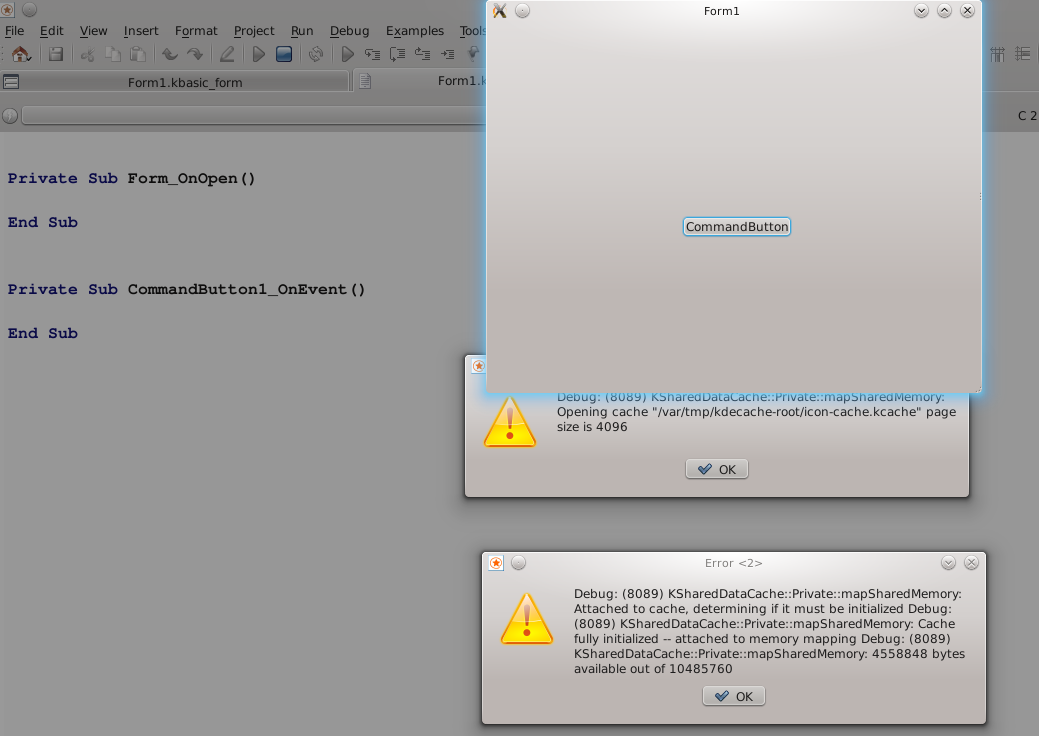Open the Examples menu

(x=414, y=31)
